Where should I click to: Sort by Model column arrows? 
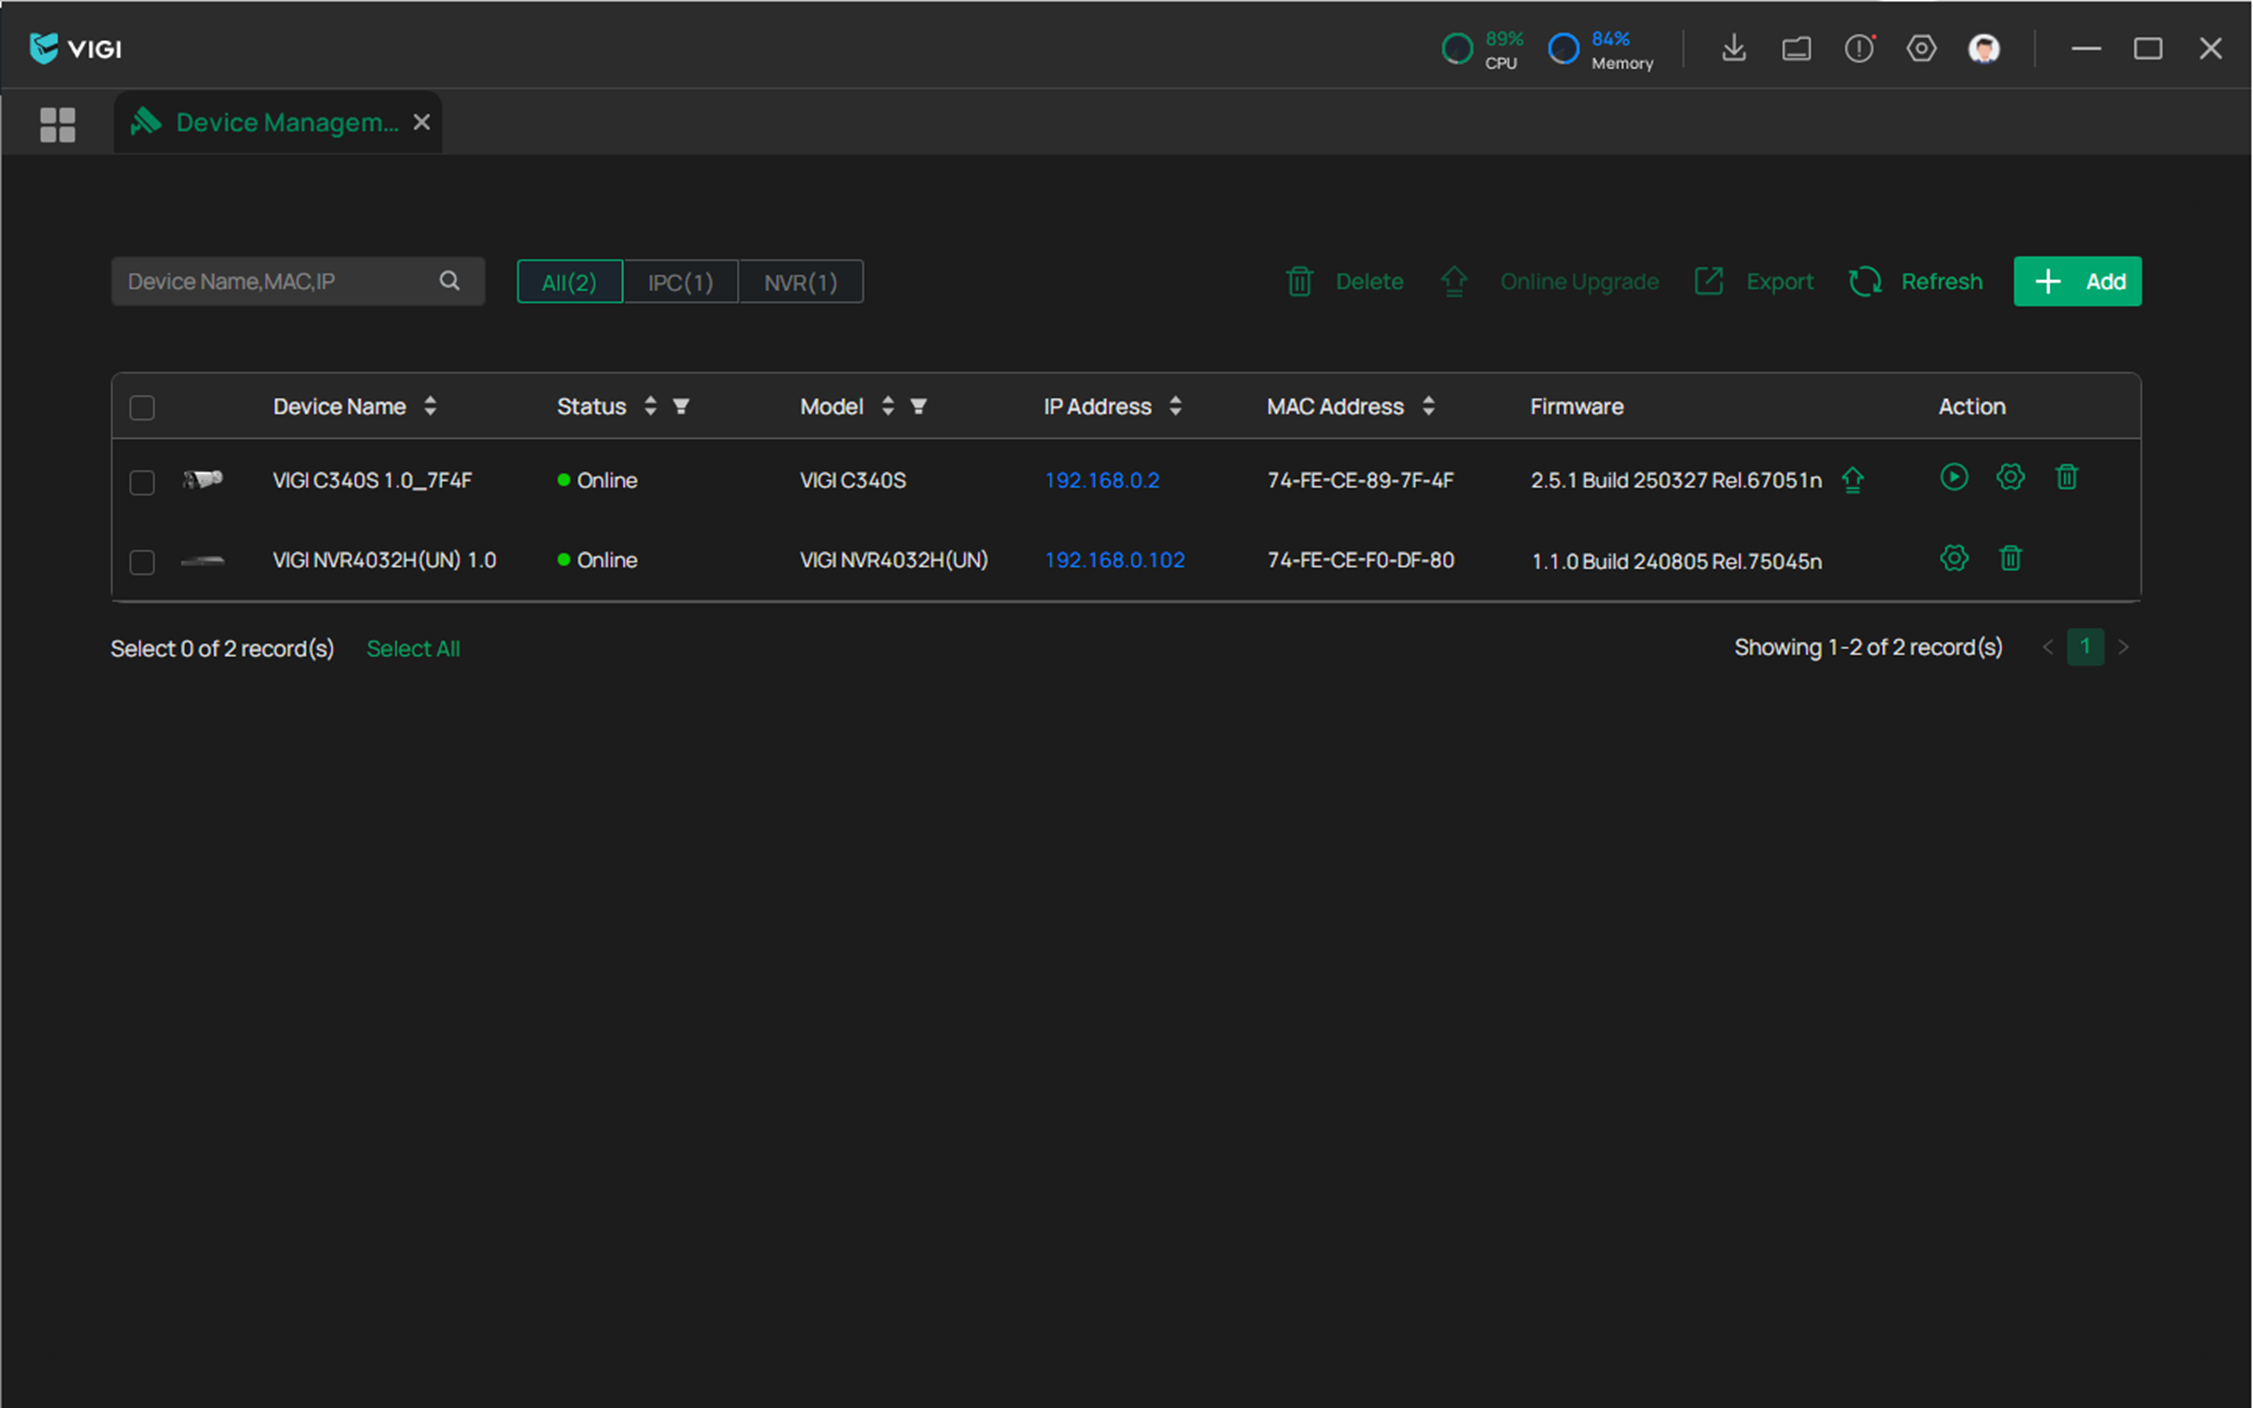[887, 406]
